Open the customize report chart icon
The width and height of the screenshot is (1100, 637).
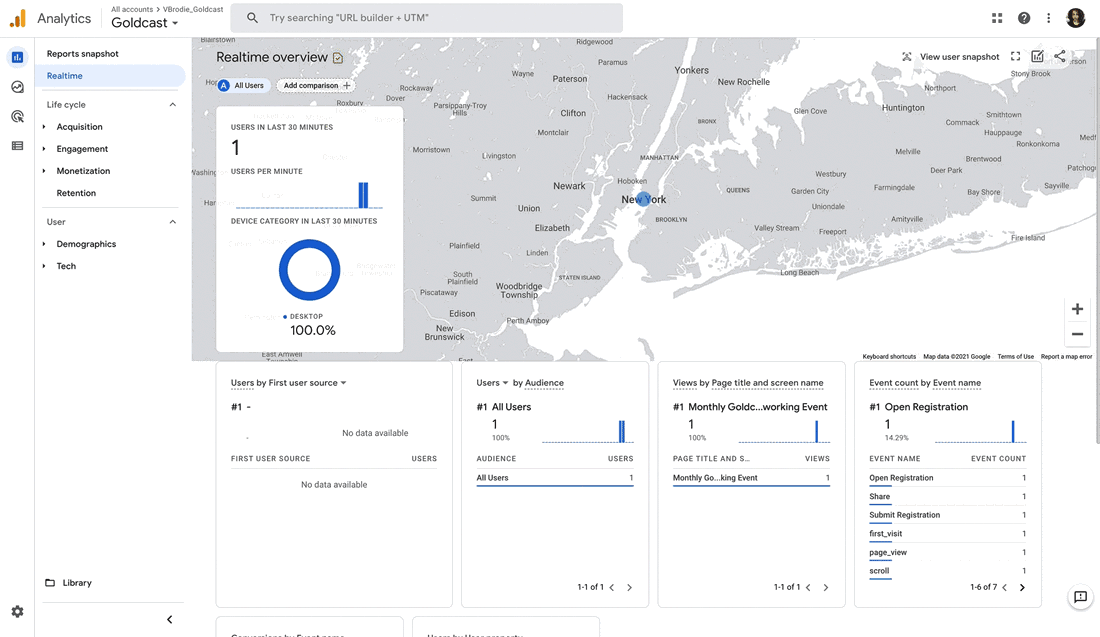(1038, 56)
